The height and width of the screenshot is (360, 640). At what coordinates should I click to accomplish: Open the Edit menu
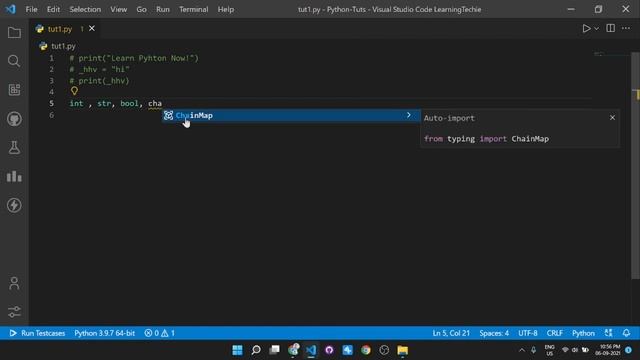[53, 9]
